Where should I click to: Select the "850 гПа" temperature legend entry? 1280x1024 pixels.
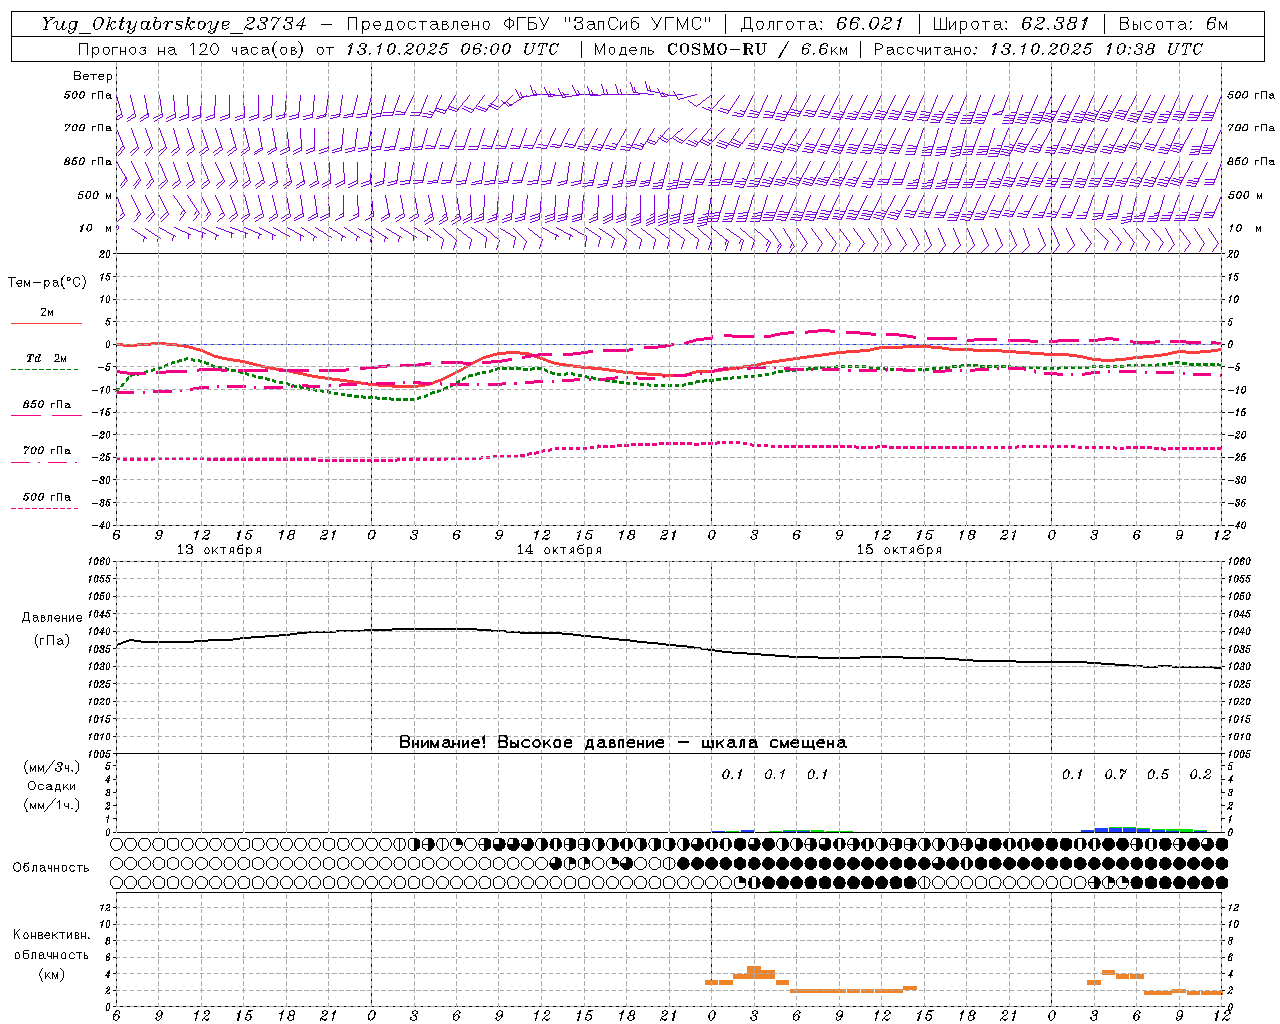[x=47, y=405]
